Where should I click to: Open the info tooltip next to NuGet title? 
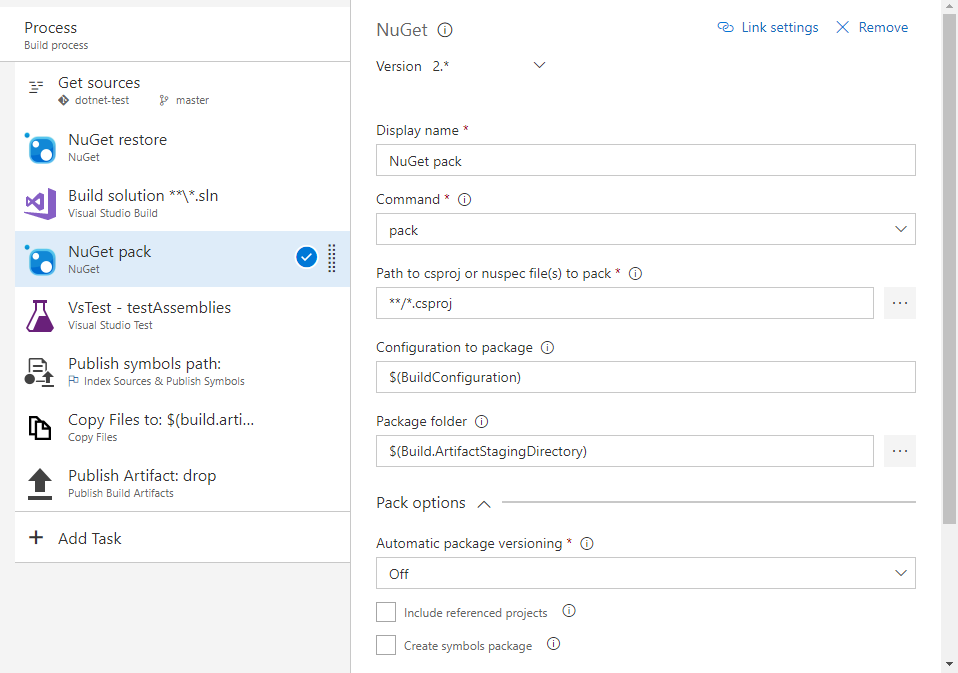(x=443, y=29)
